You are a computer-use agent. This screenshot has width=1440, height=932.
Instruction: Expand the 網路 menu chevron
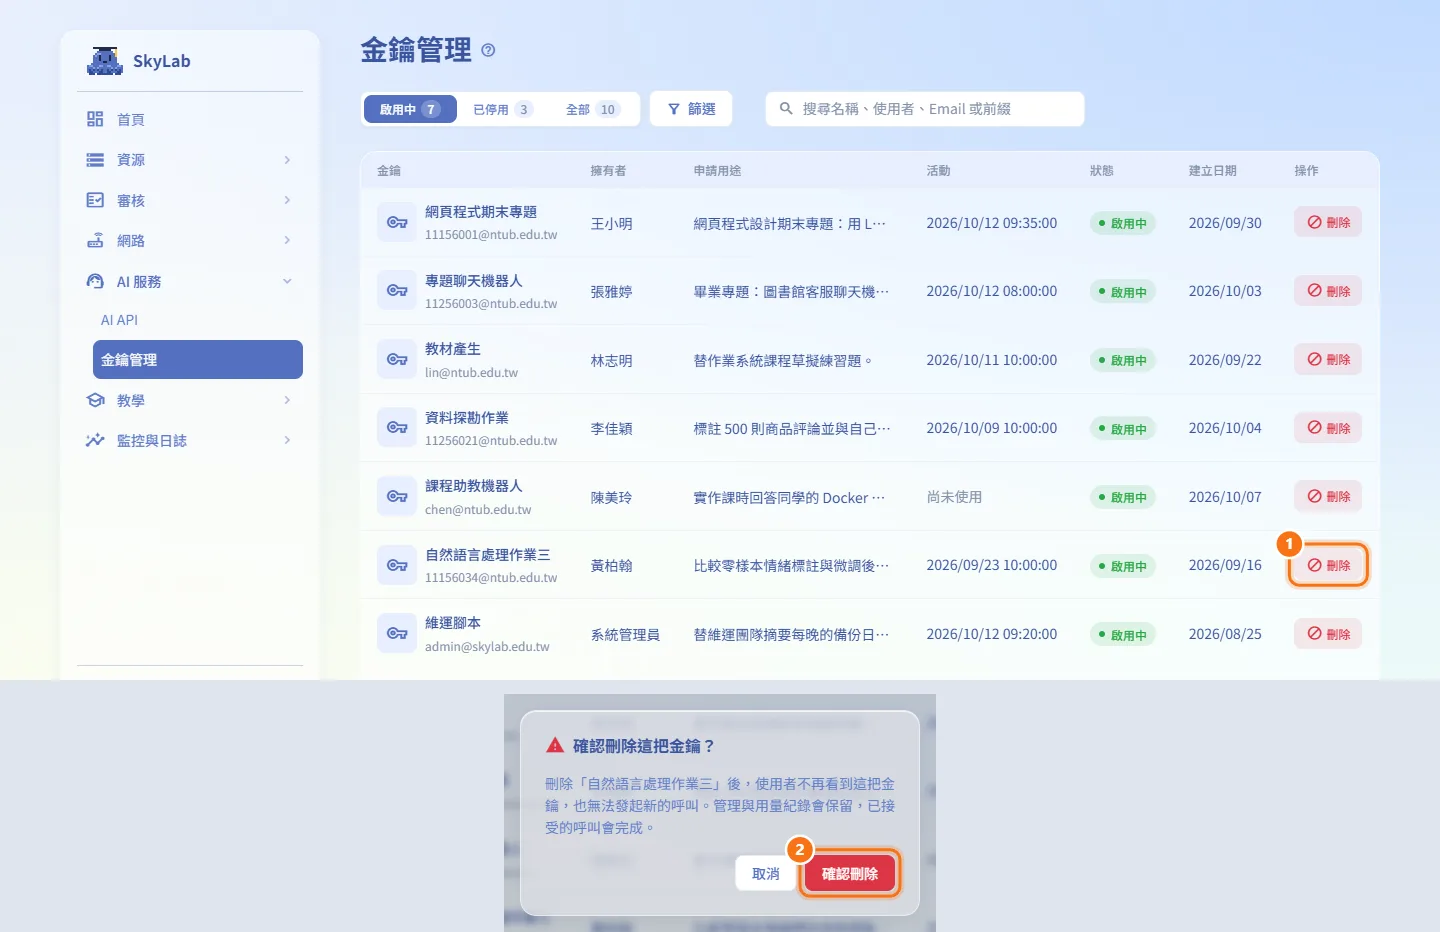[287, 241]
